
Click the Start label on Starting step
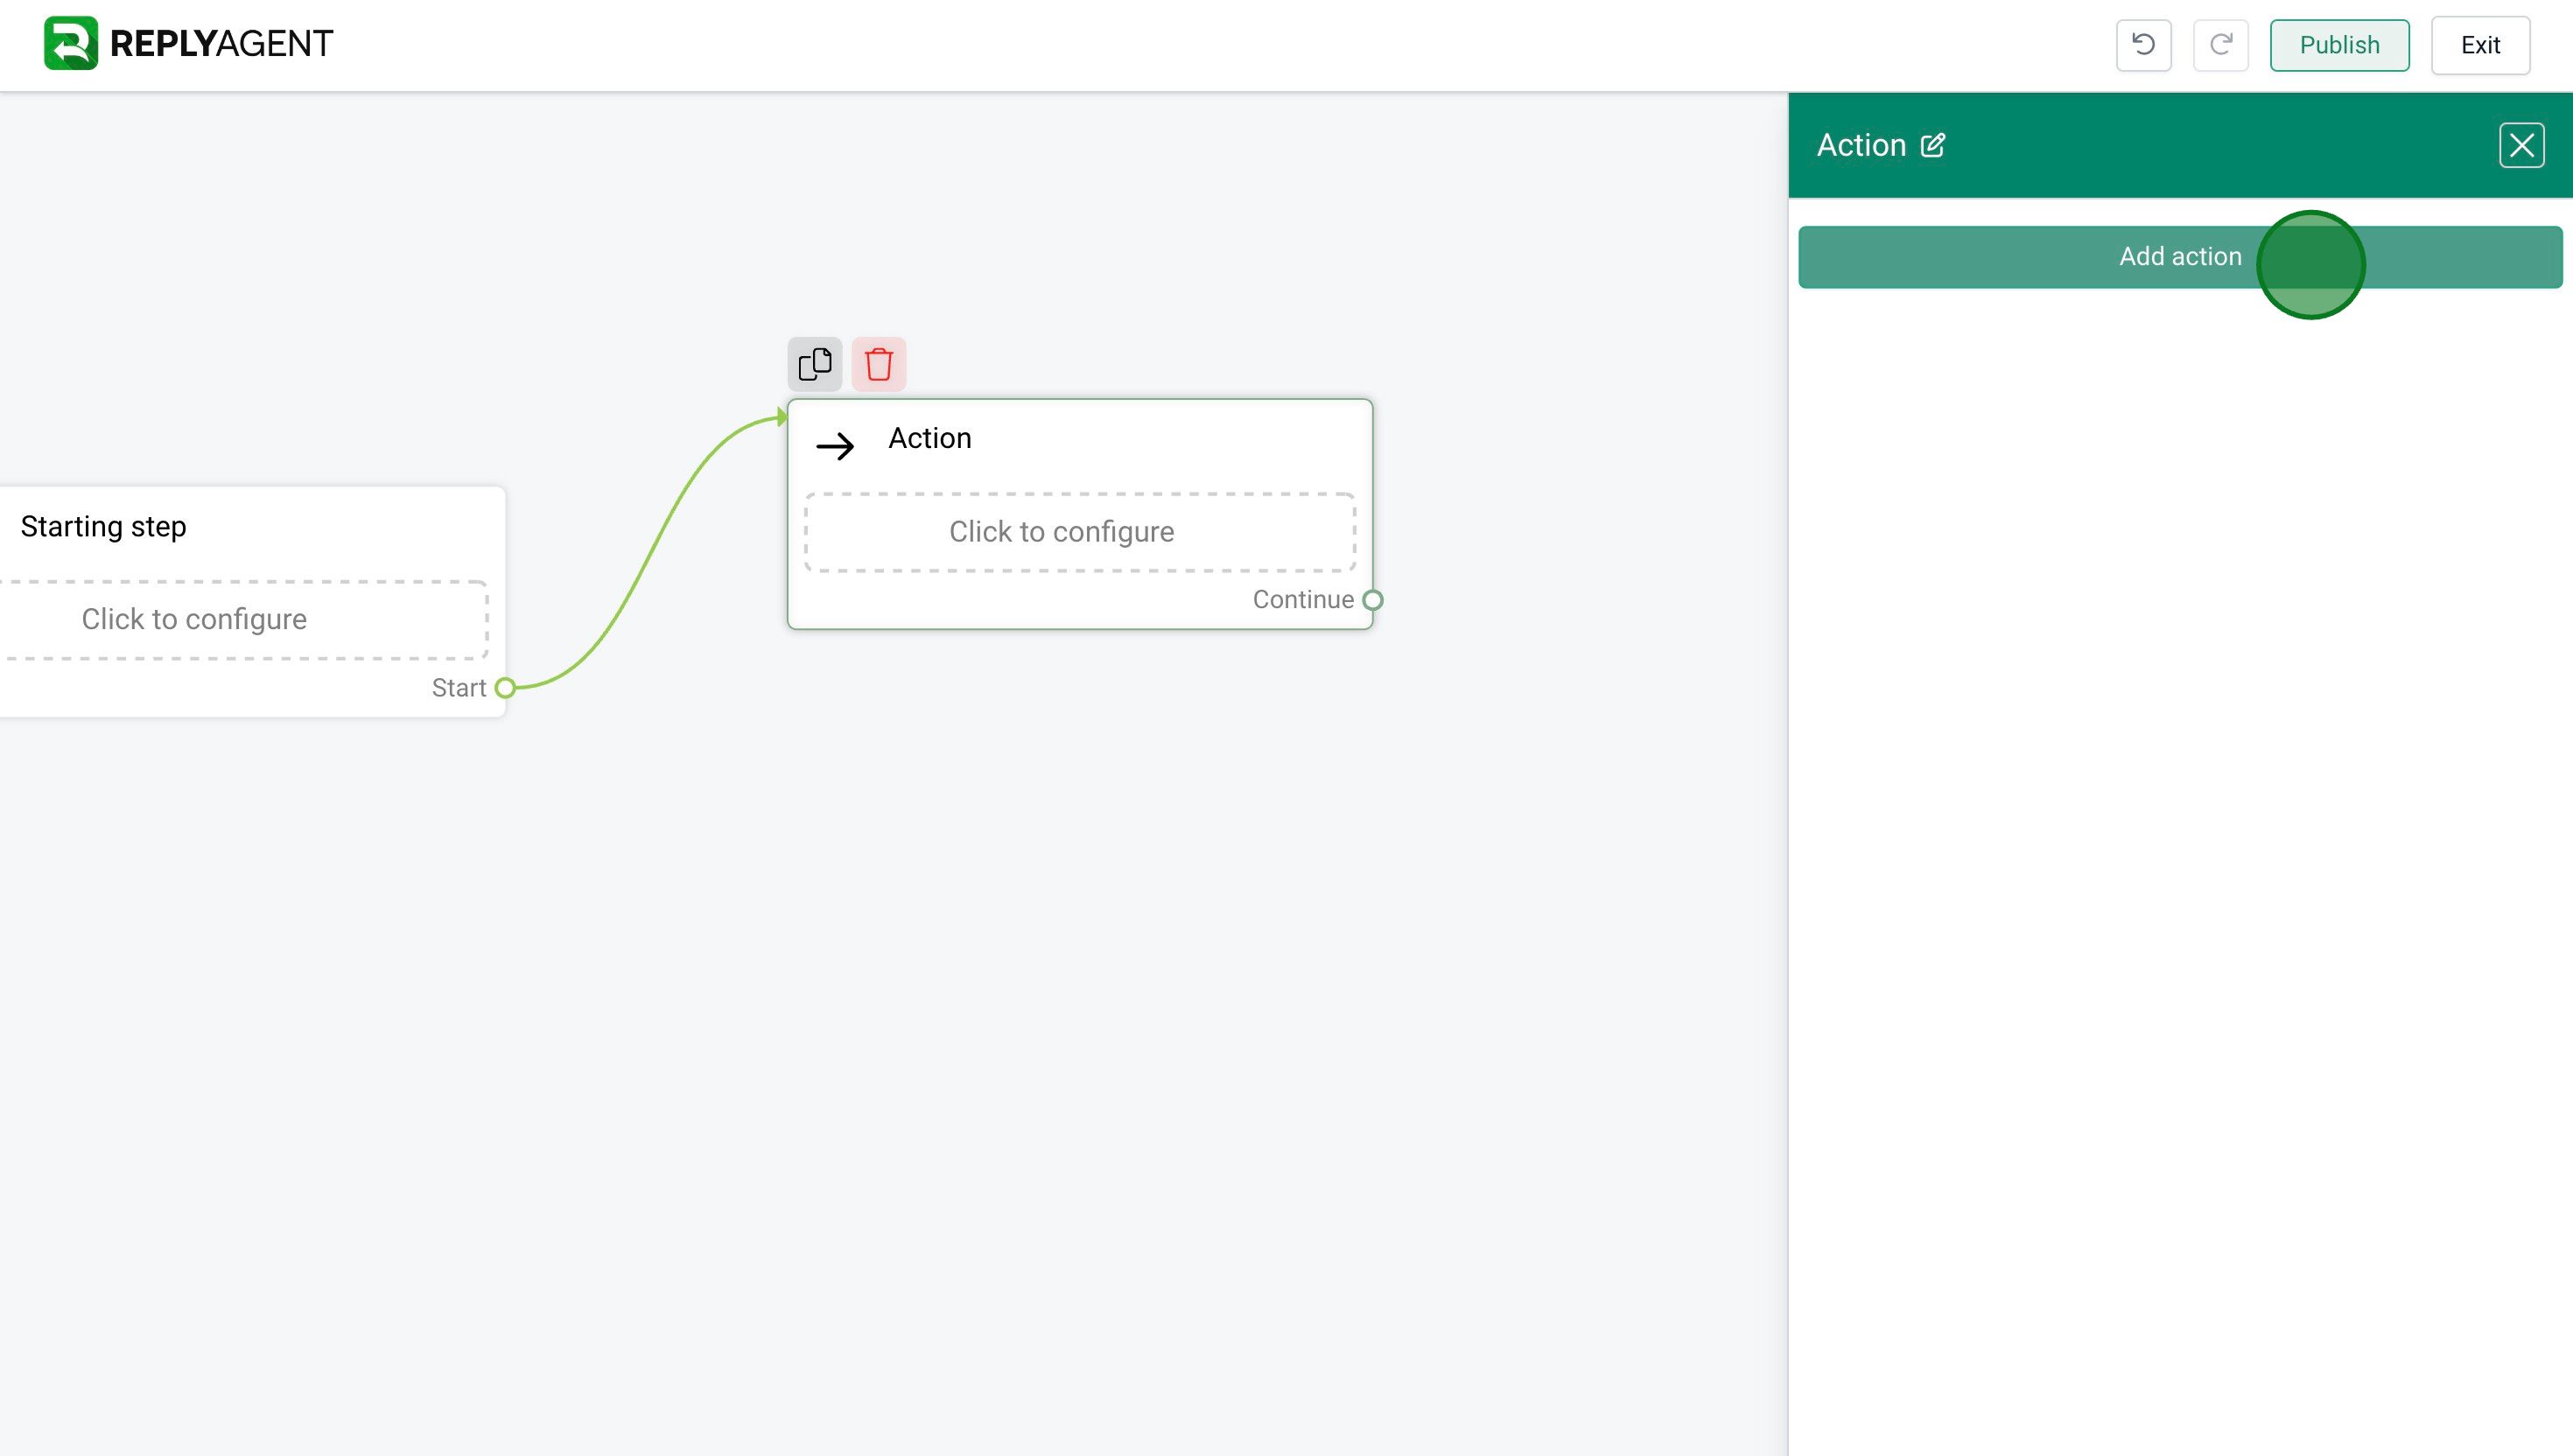(459, 688)
